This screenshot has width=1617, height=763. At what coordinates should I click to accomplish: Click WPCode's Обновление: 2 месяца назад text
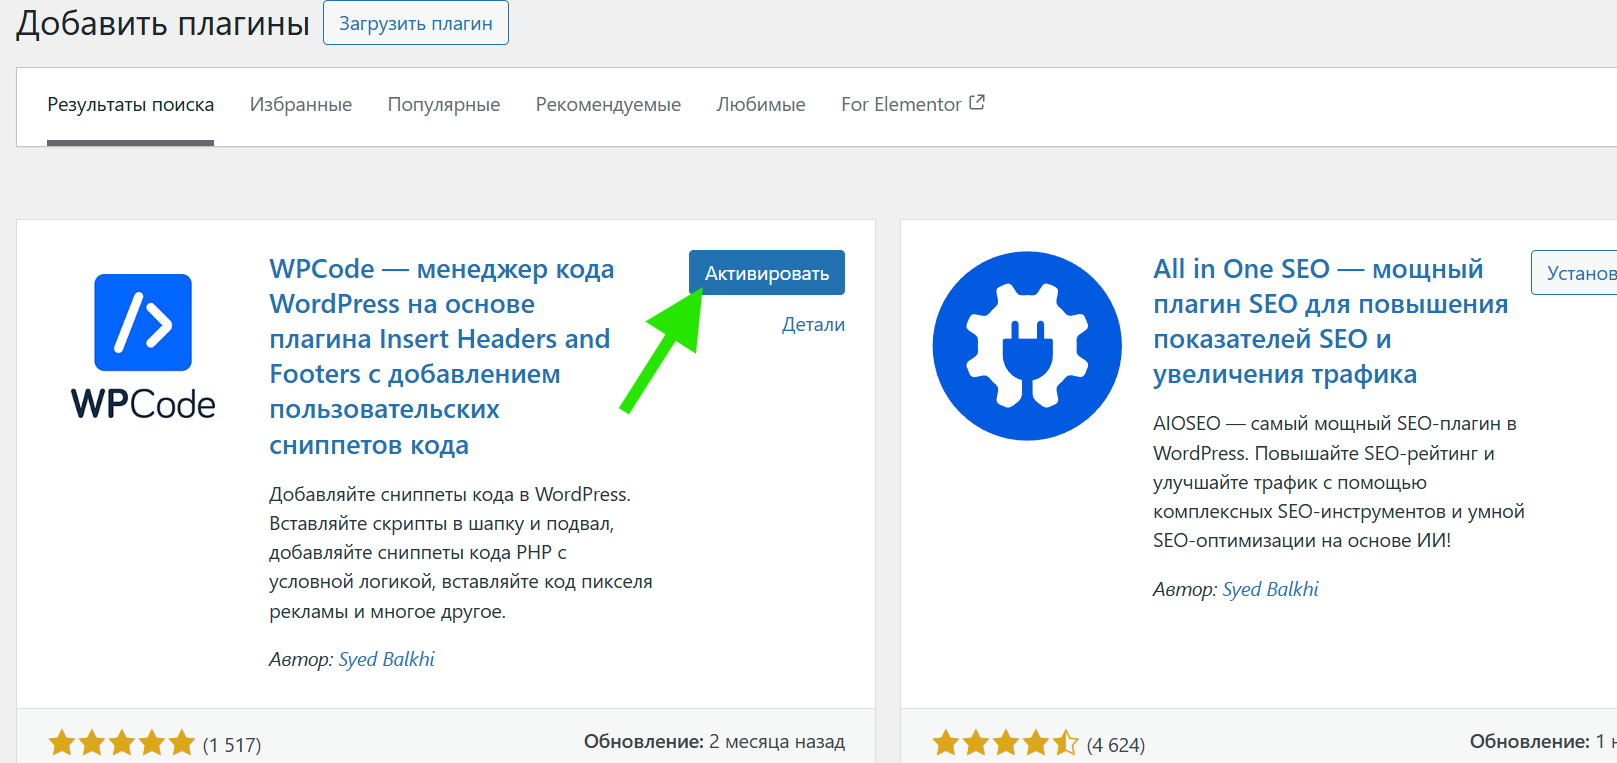tap(714, 742)
